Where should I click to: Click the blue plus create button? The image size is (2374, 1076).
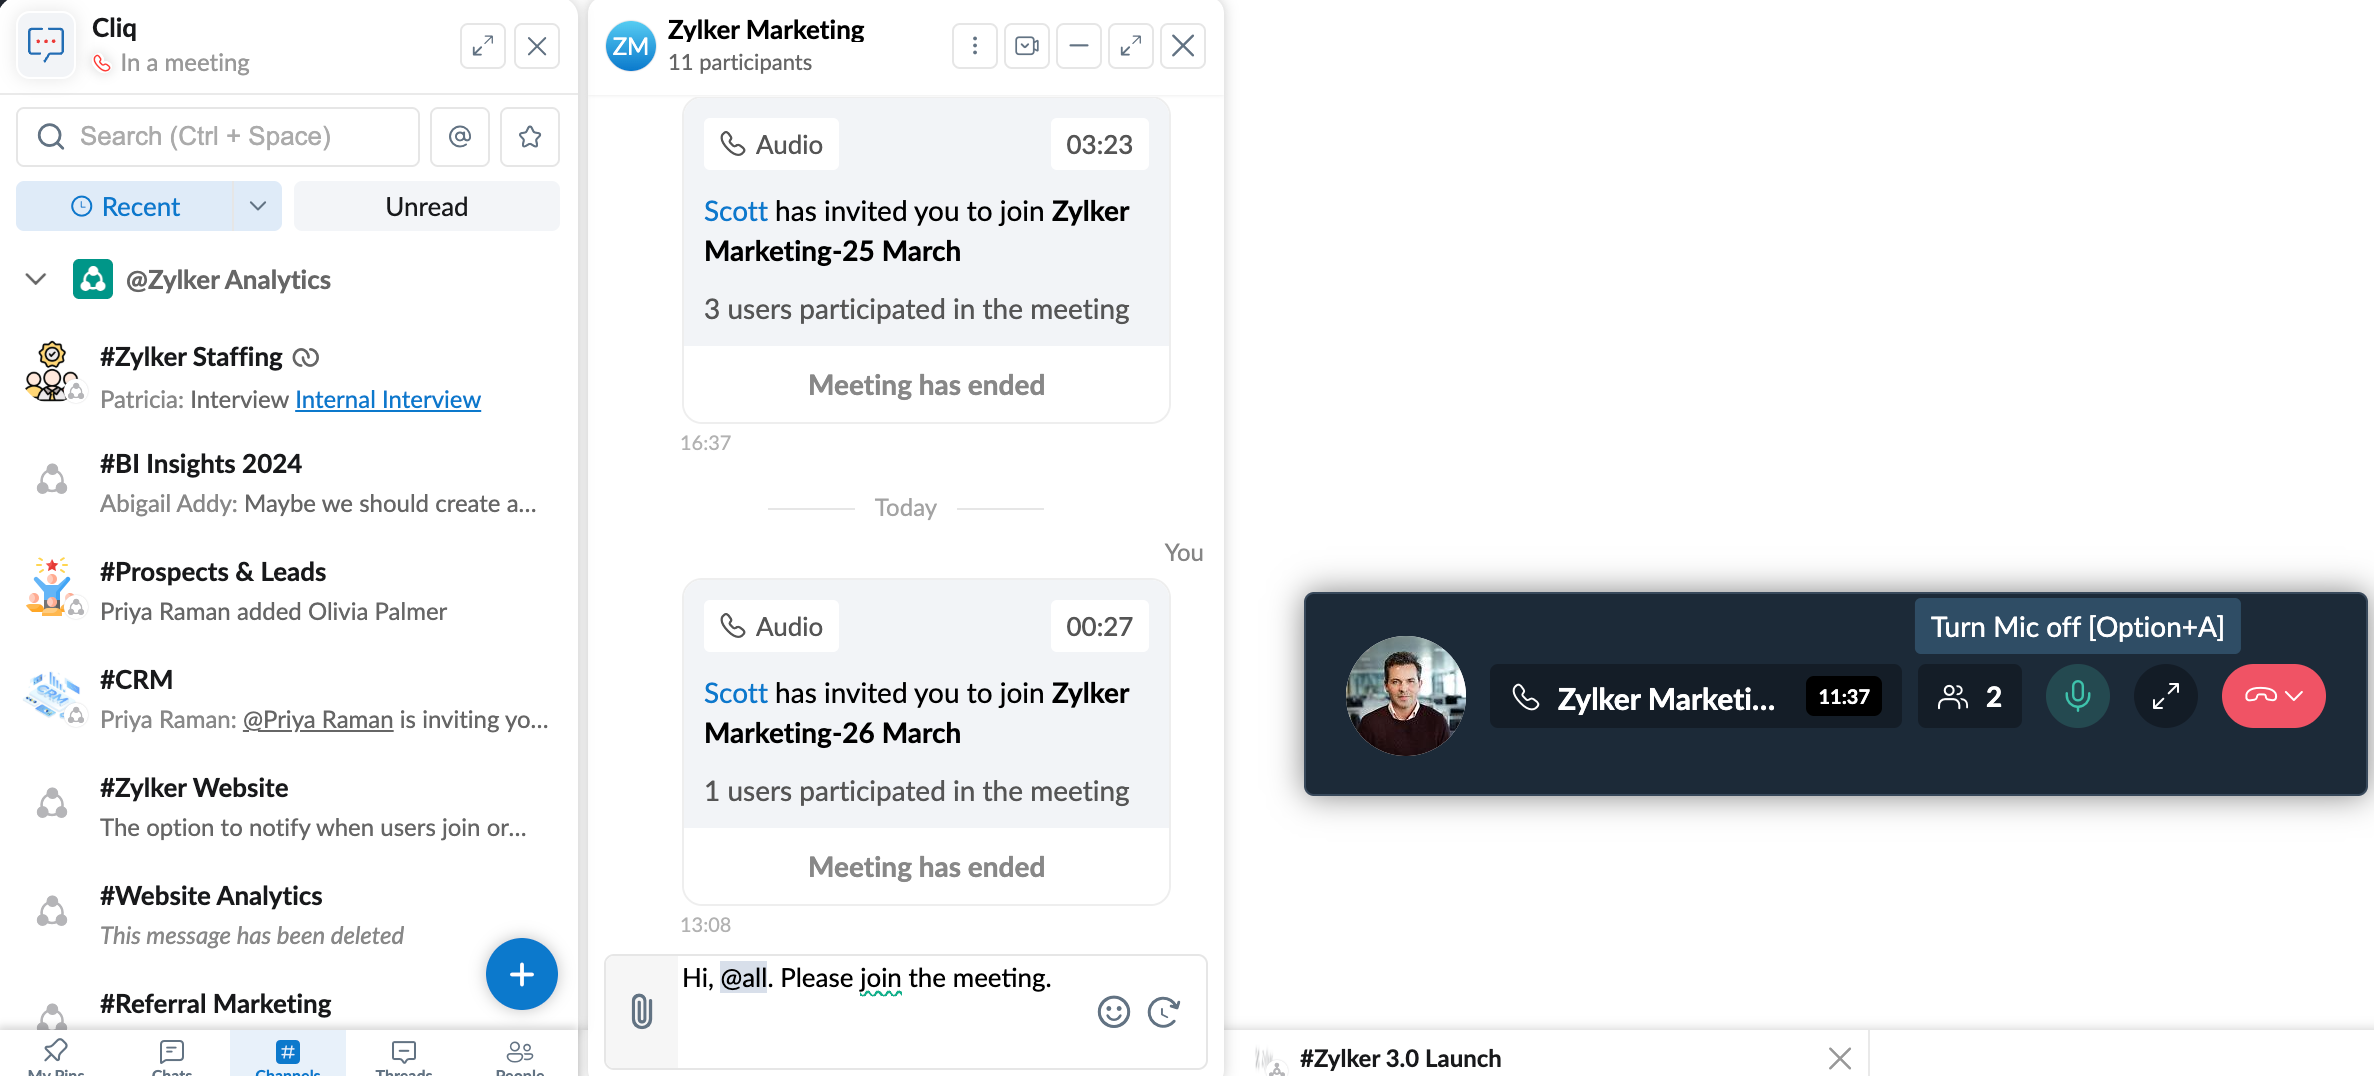[x=522, y=974]
